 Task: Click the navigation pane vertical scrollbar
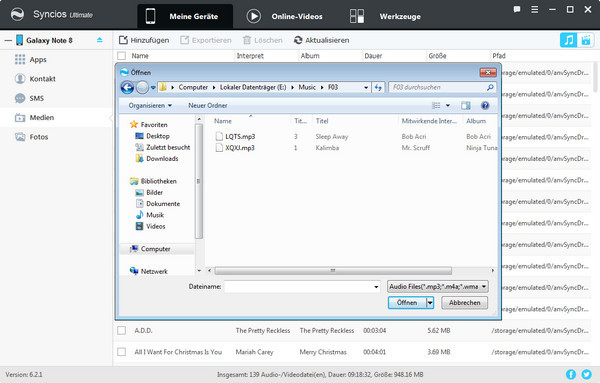click(199, 181)
